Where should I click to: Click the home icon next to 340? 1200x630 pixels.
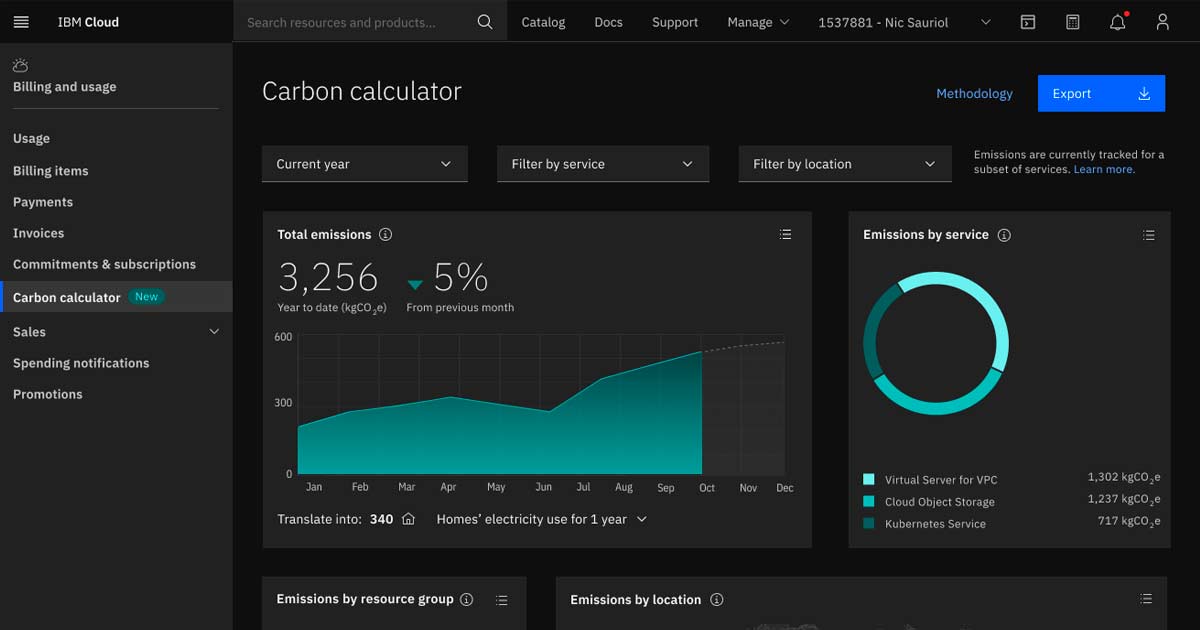[408, 519]
